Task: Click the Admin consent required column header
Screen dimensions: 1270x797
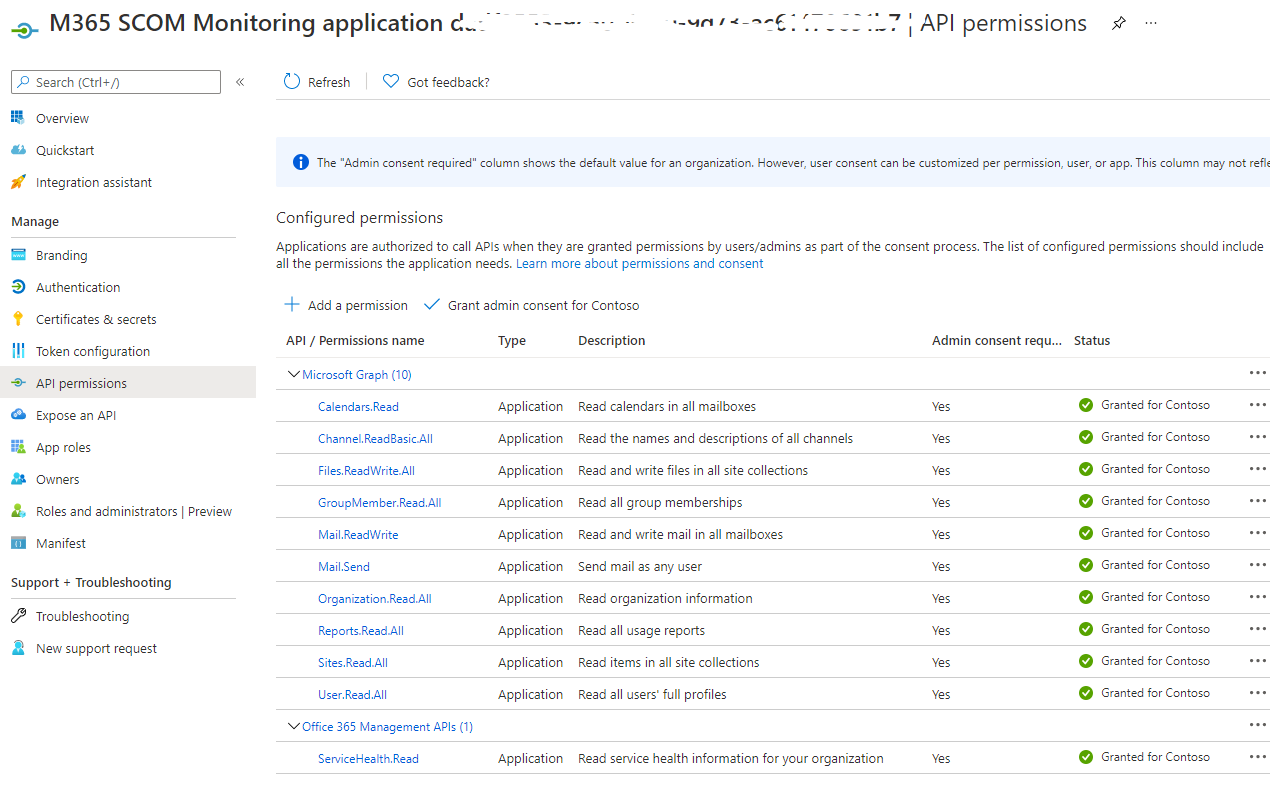Action: point(997,341)
